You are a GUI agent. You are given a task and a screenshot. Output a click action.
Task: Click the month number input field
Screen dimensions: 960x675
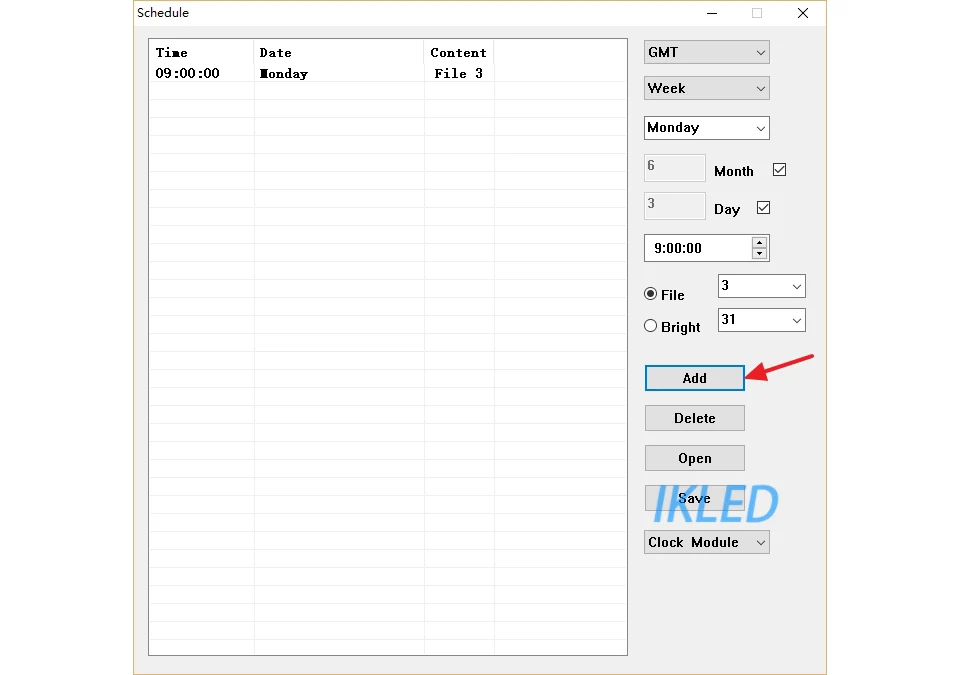[675, 168]
